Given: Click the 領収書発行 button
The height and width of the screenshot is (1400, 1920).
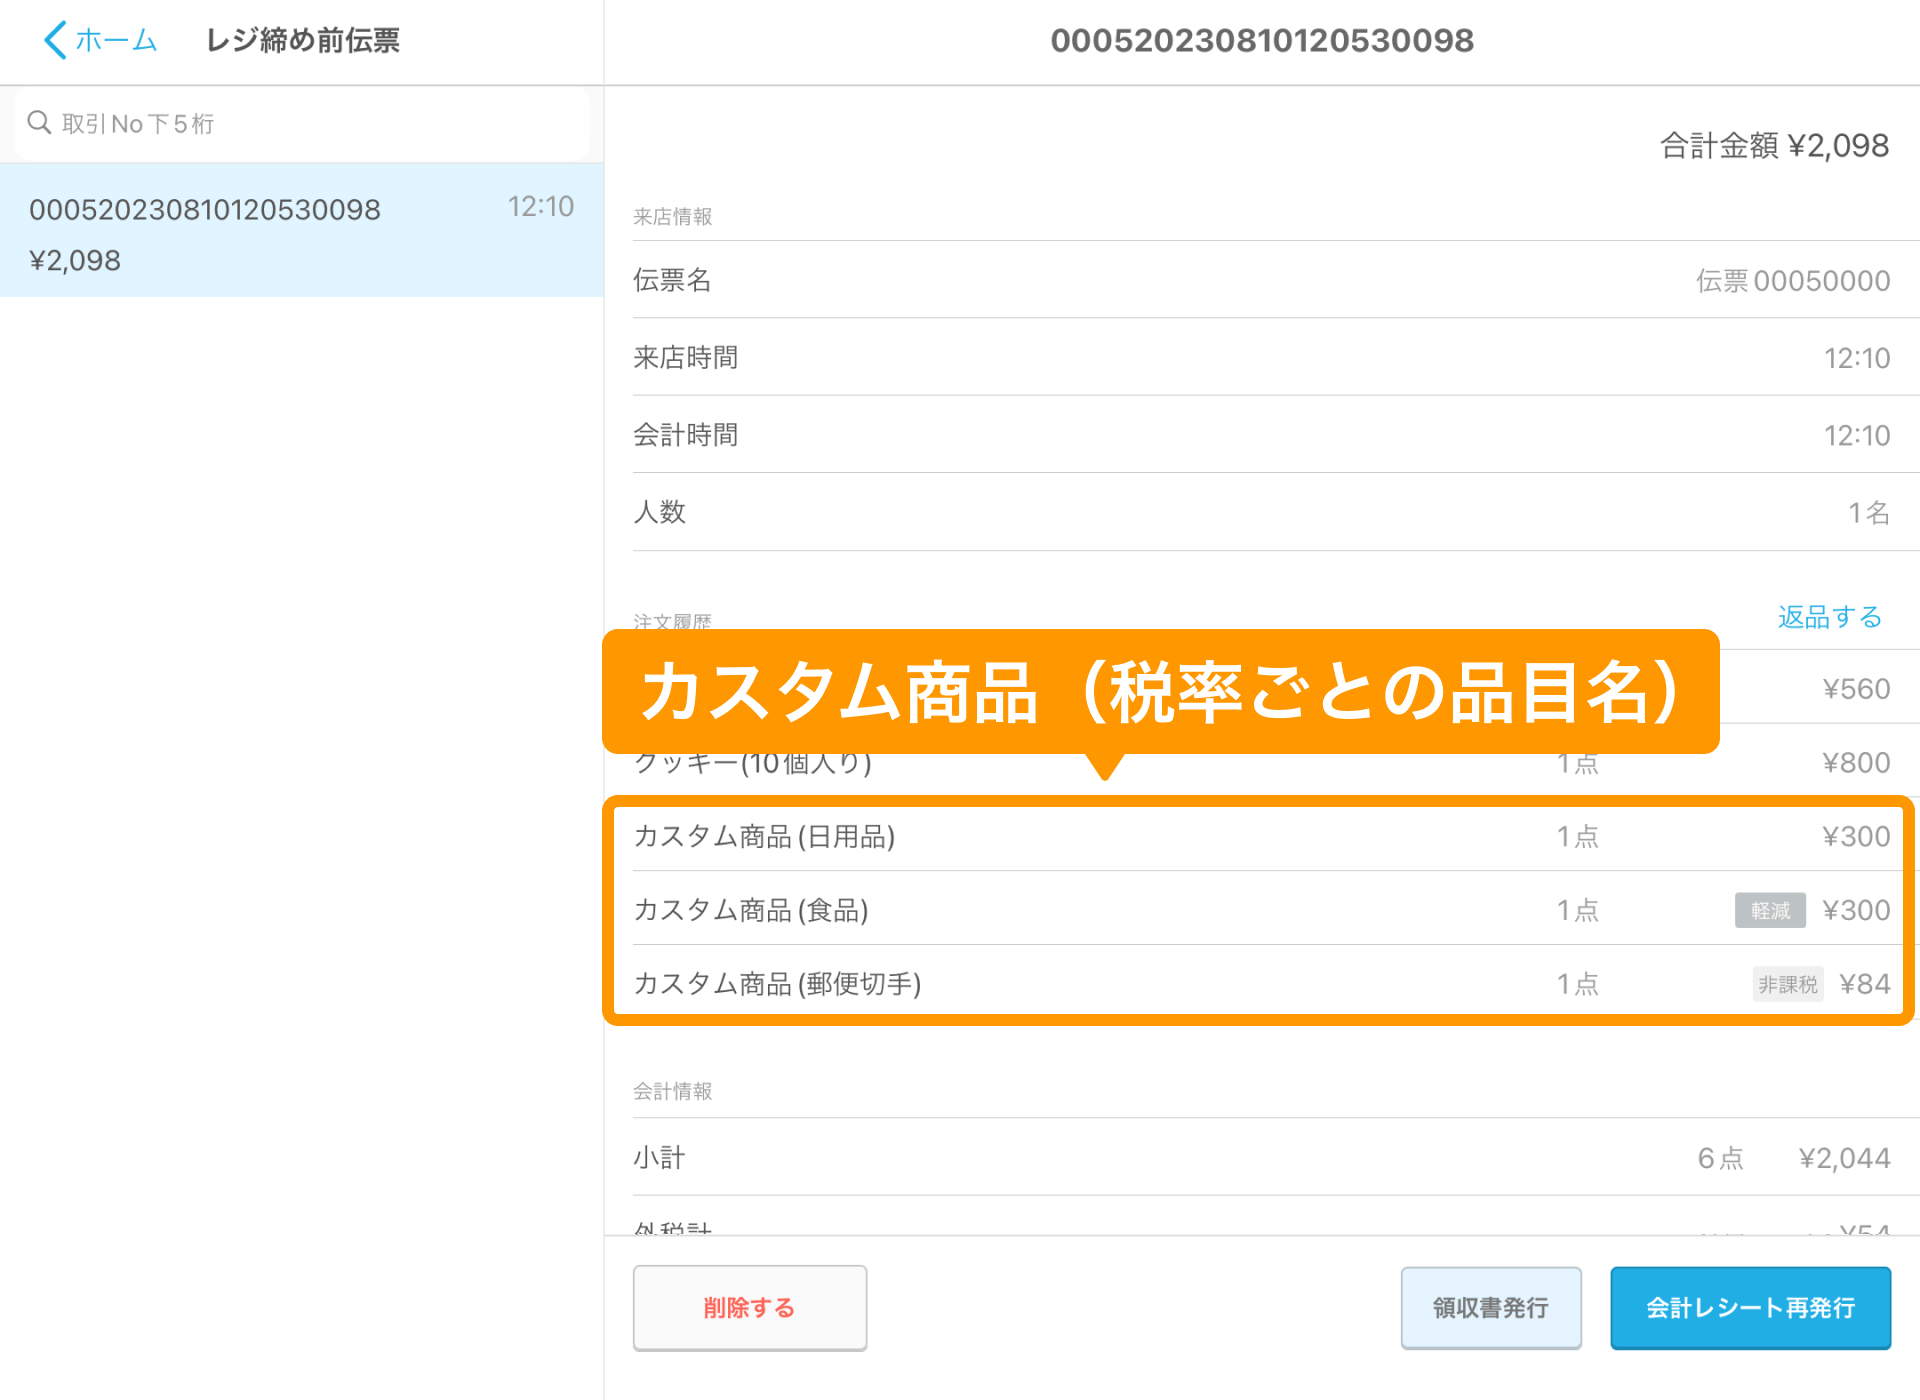Looking at the screenshot, I should [1491, 1308].
